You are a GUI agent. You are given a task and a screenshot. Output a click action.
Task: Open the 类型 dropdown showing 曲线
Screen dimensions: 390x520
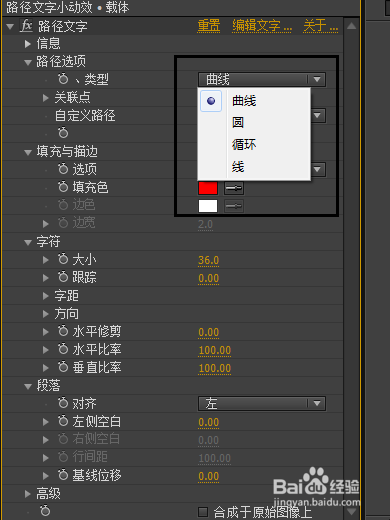point(262,80)
